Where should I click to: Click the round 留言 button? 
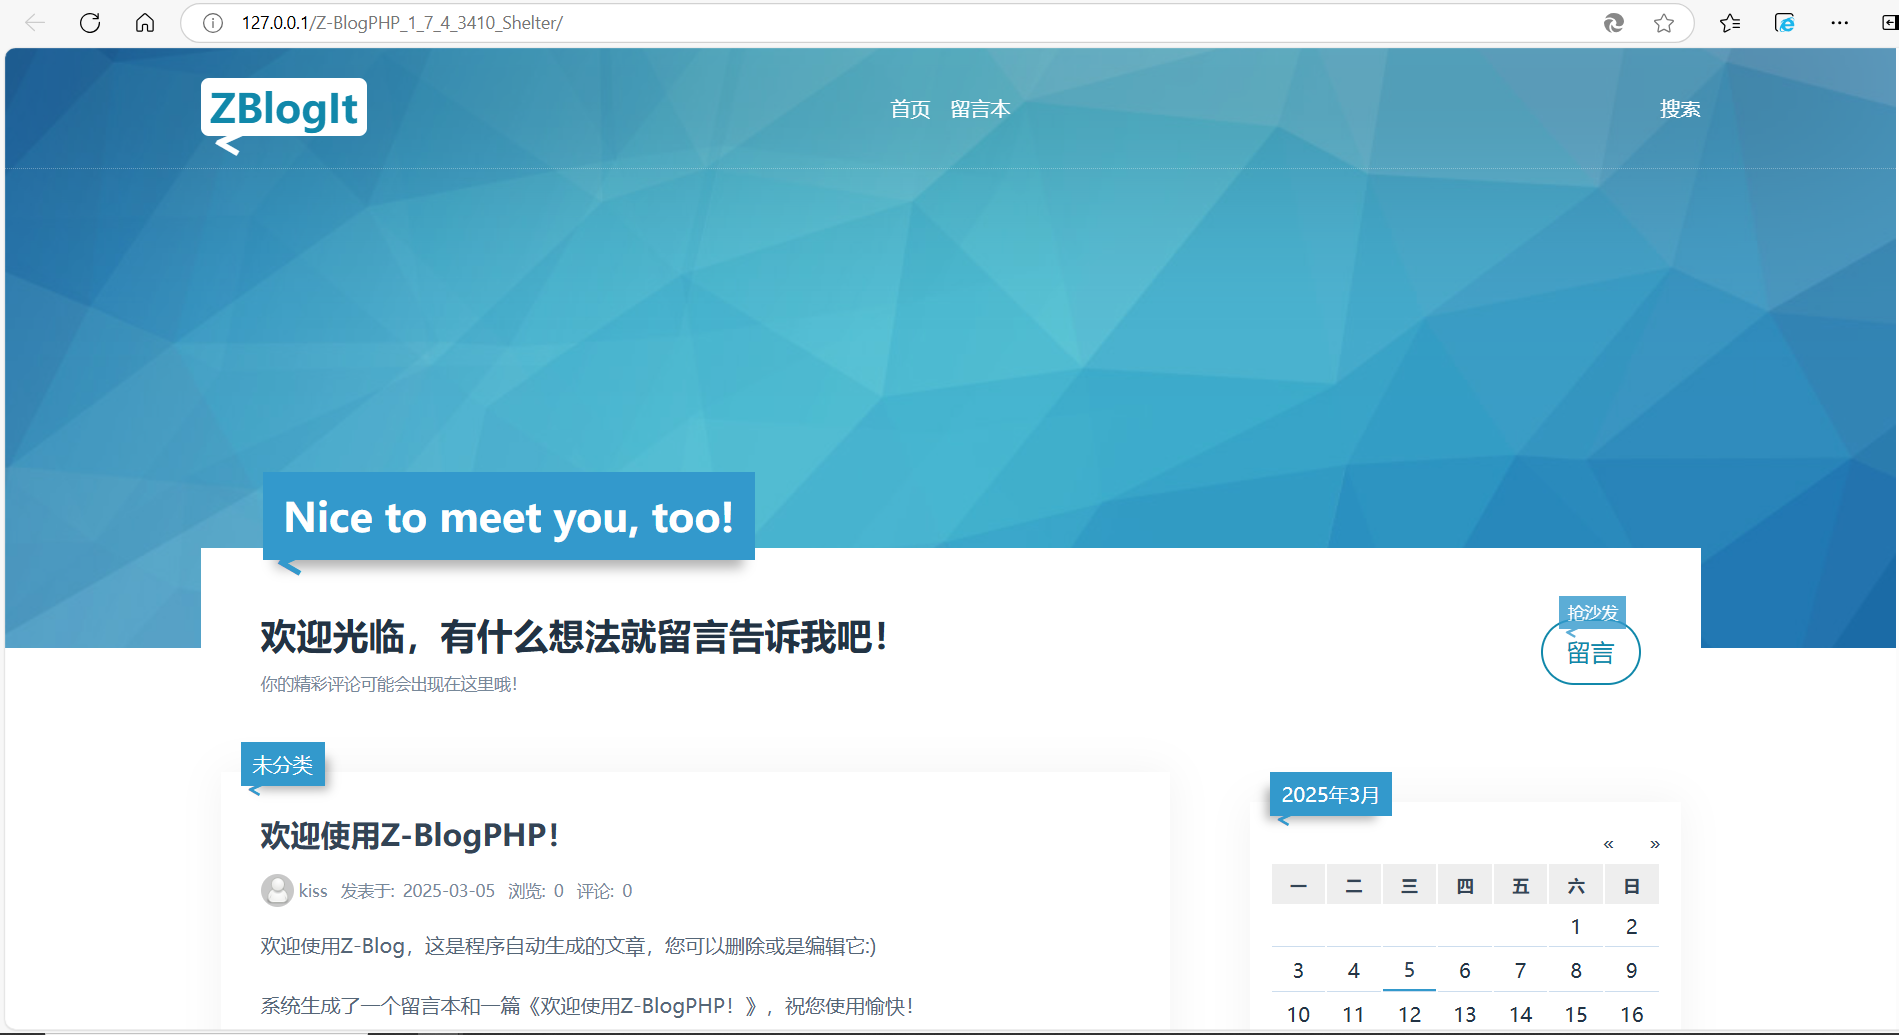[1590, 653]
